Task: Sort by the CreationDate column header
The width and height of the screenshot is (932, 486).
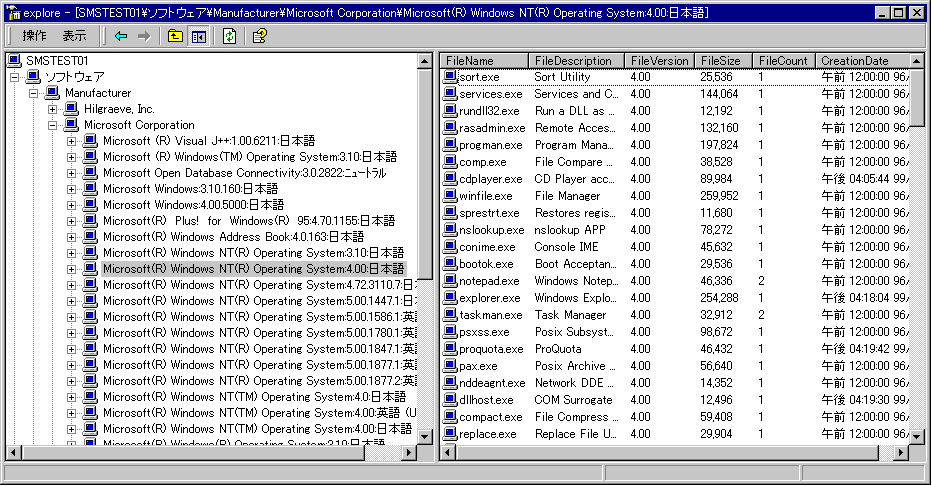Action: (862, 61)
